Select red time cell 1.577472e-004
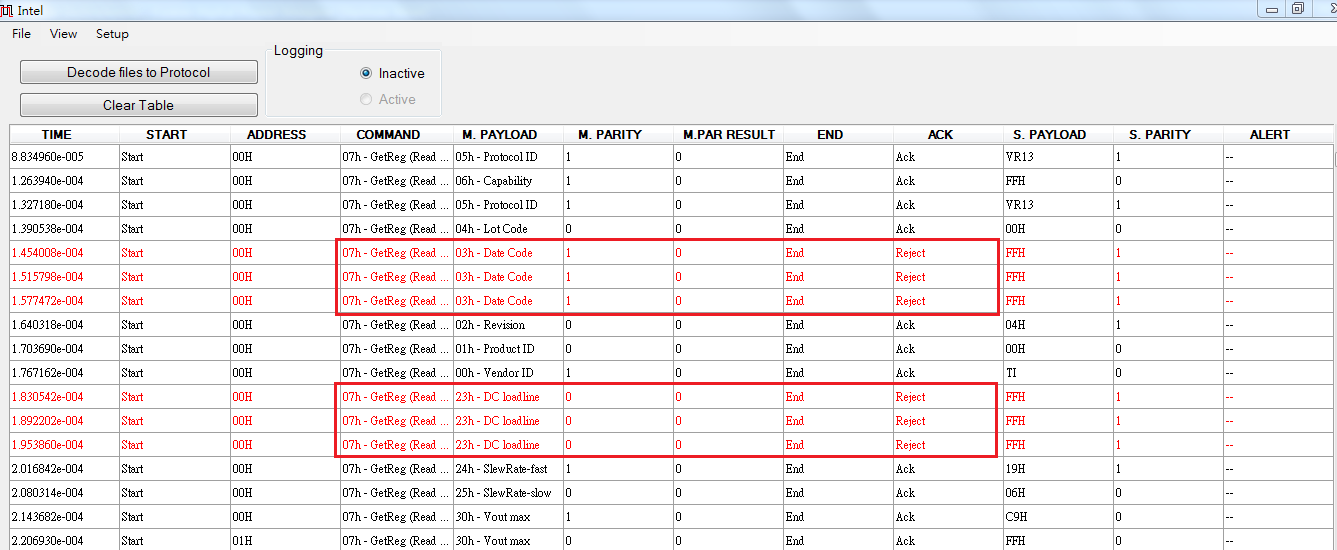The height and width of the screenshot is (550, 1337). click(x=65, y=301)
